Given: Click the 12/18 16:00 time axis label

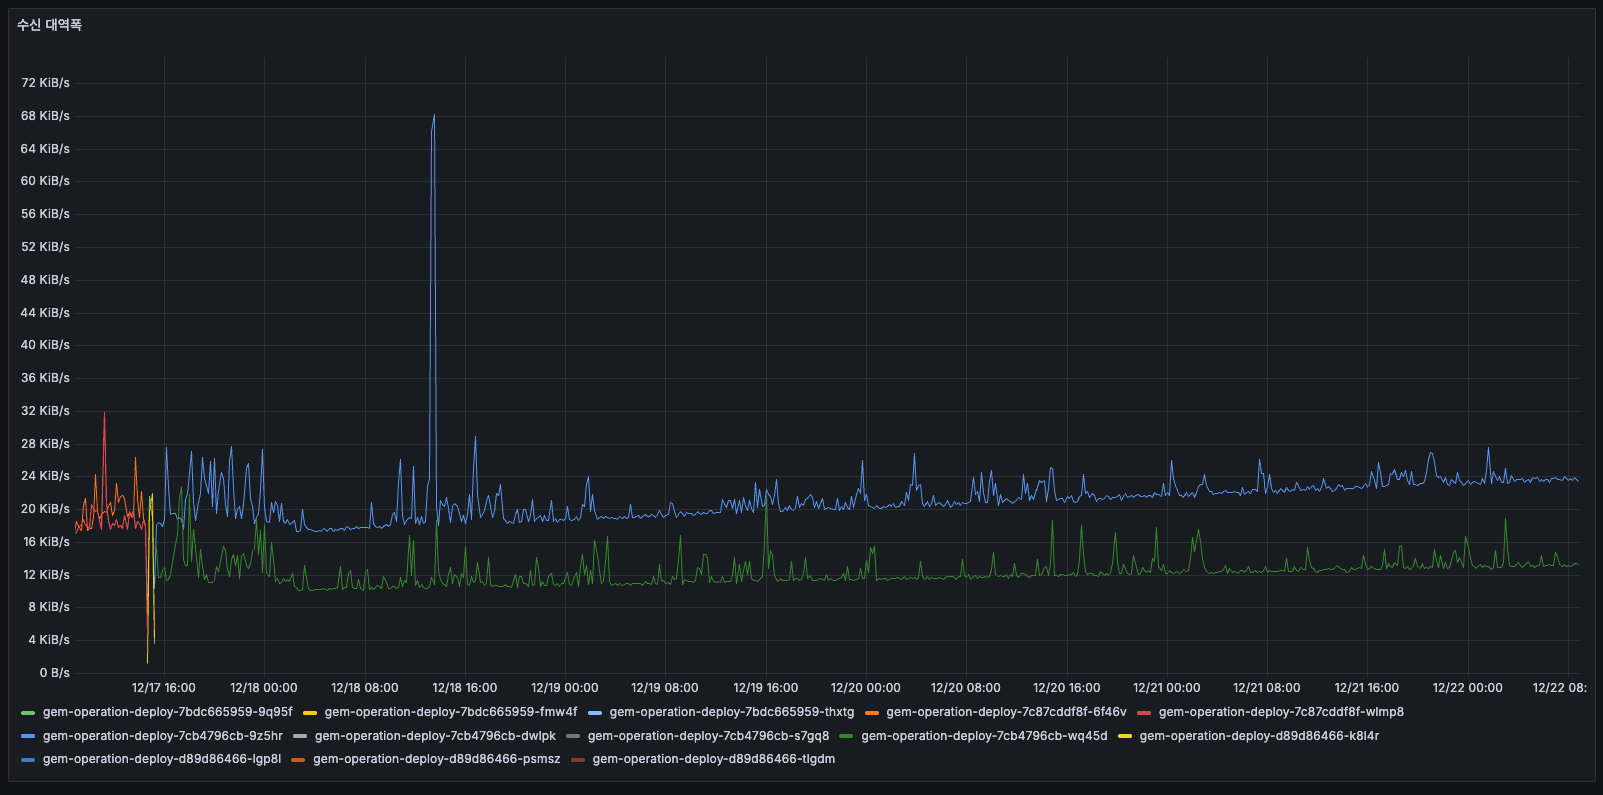Looking at the screenshot, I should [464, 688].
